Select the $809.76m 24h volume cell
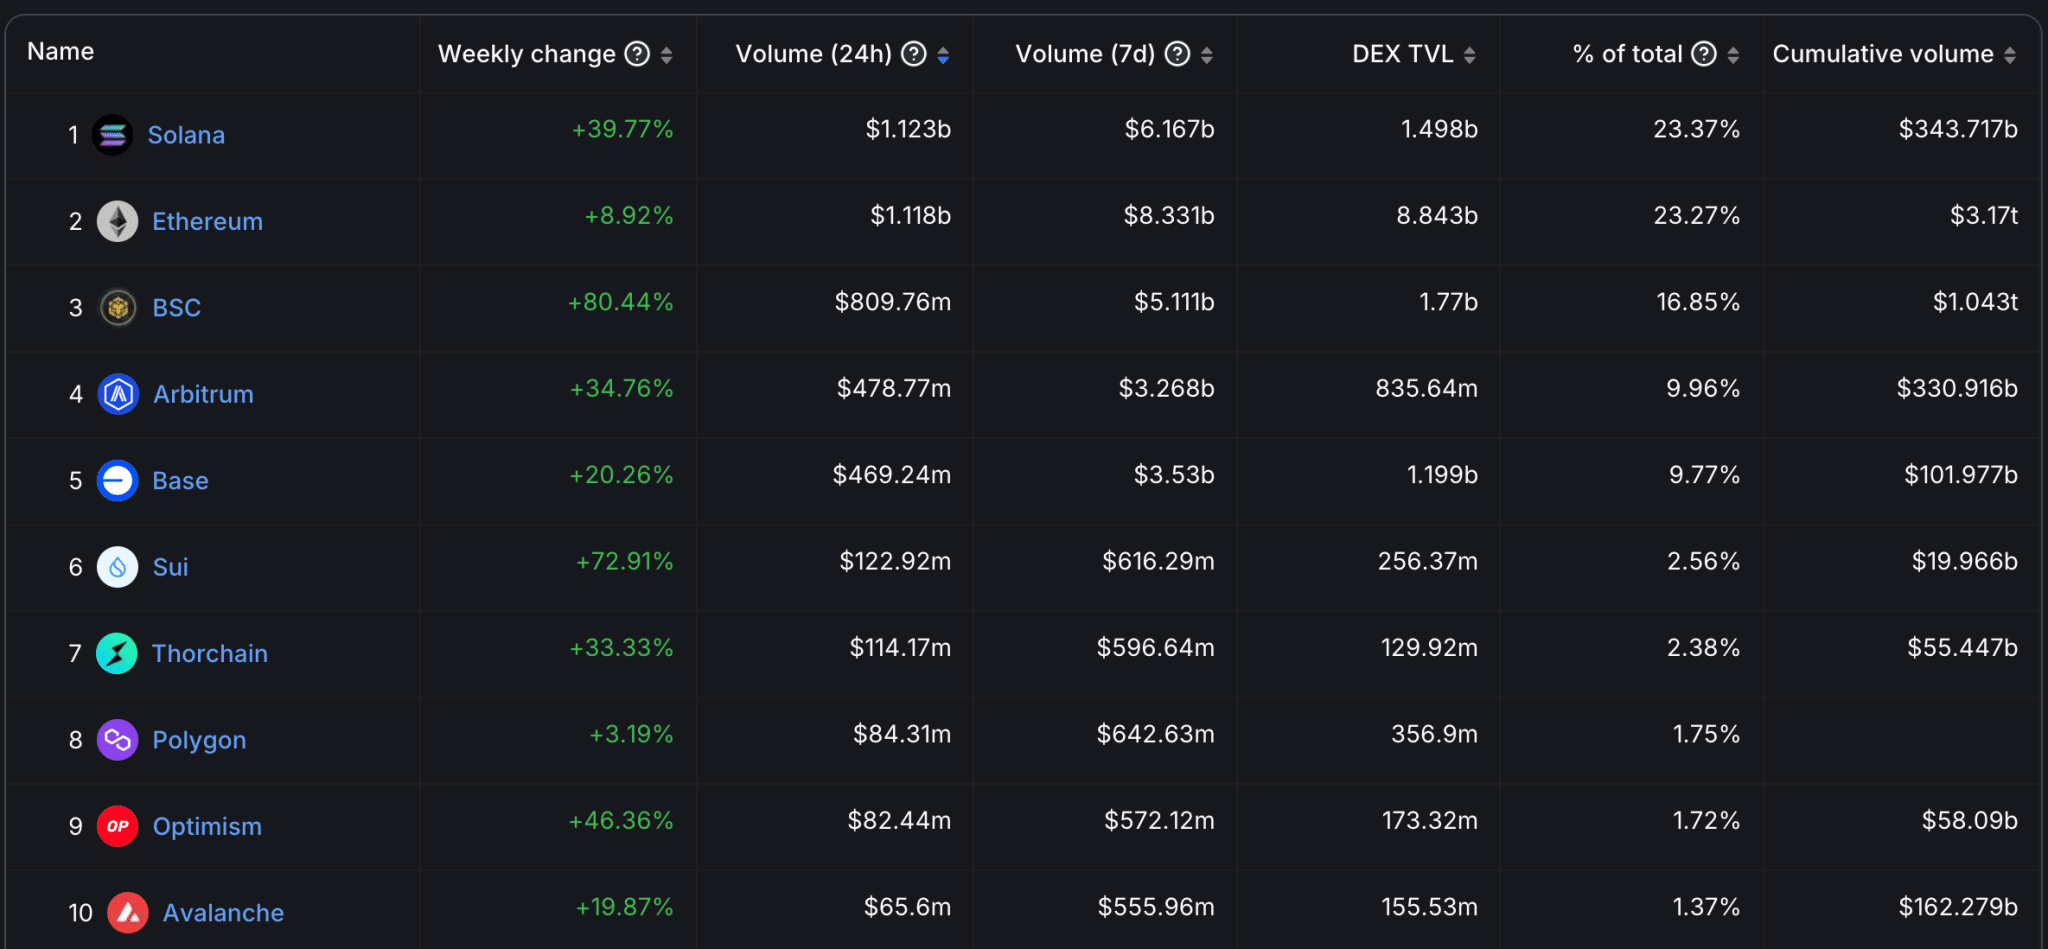The image size is (2048, 949). pos(893,302)
